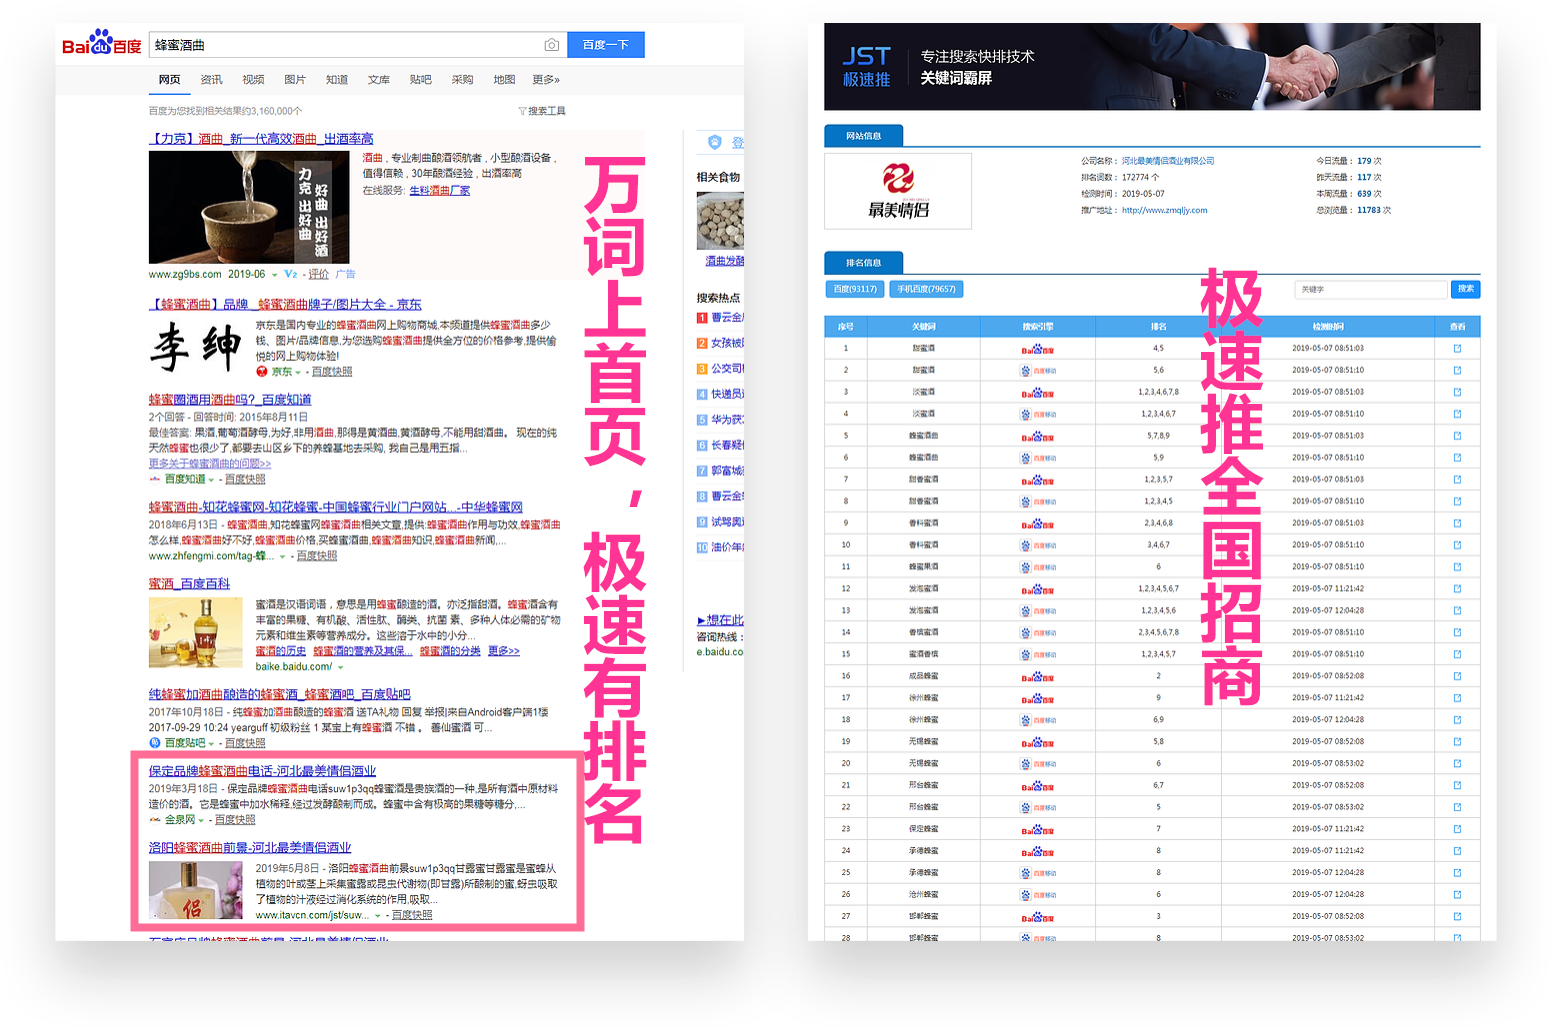Switch to the 文库 search tab
1552x1028 pixels.
[x=379, y=80]
